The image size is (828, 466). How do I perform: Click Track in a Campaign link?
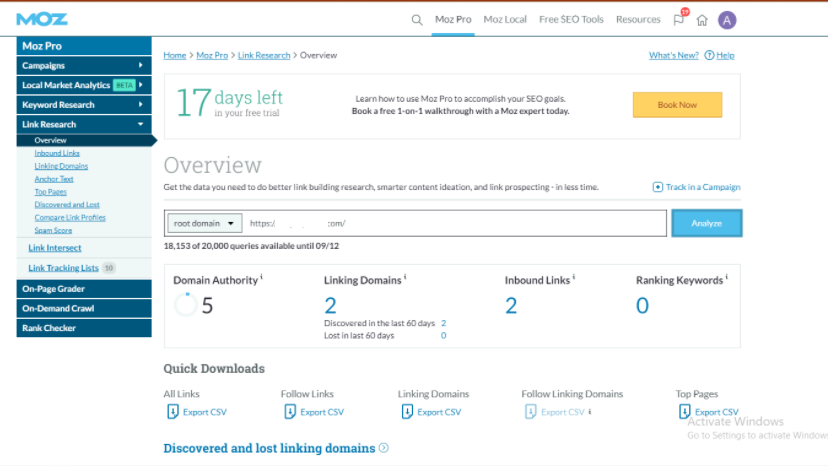pyautogui.click(x=703, y=187)
